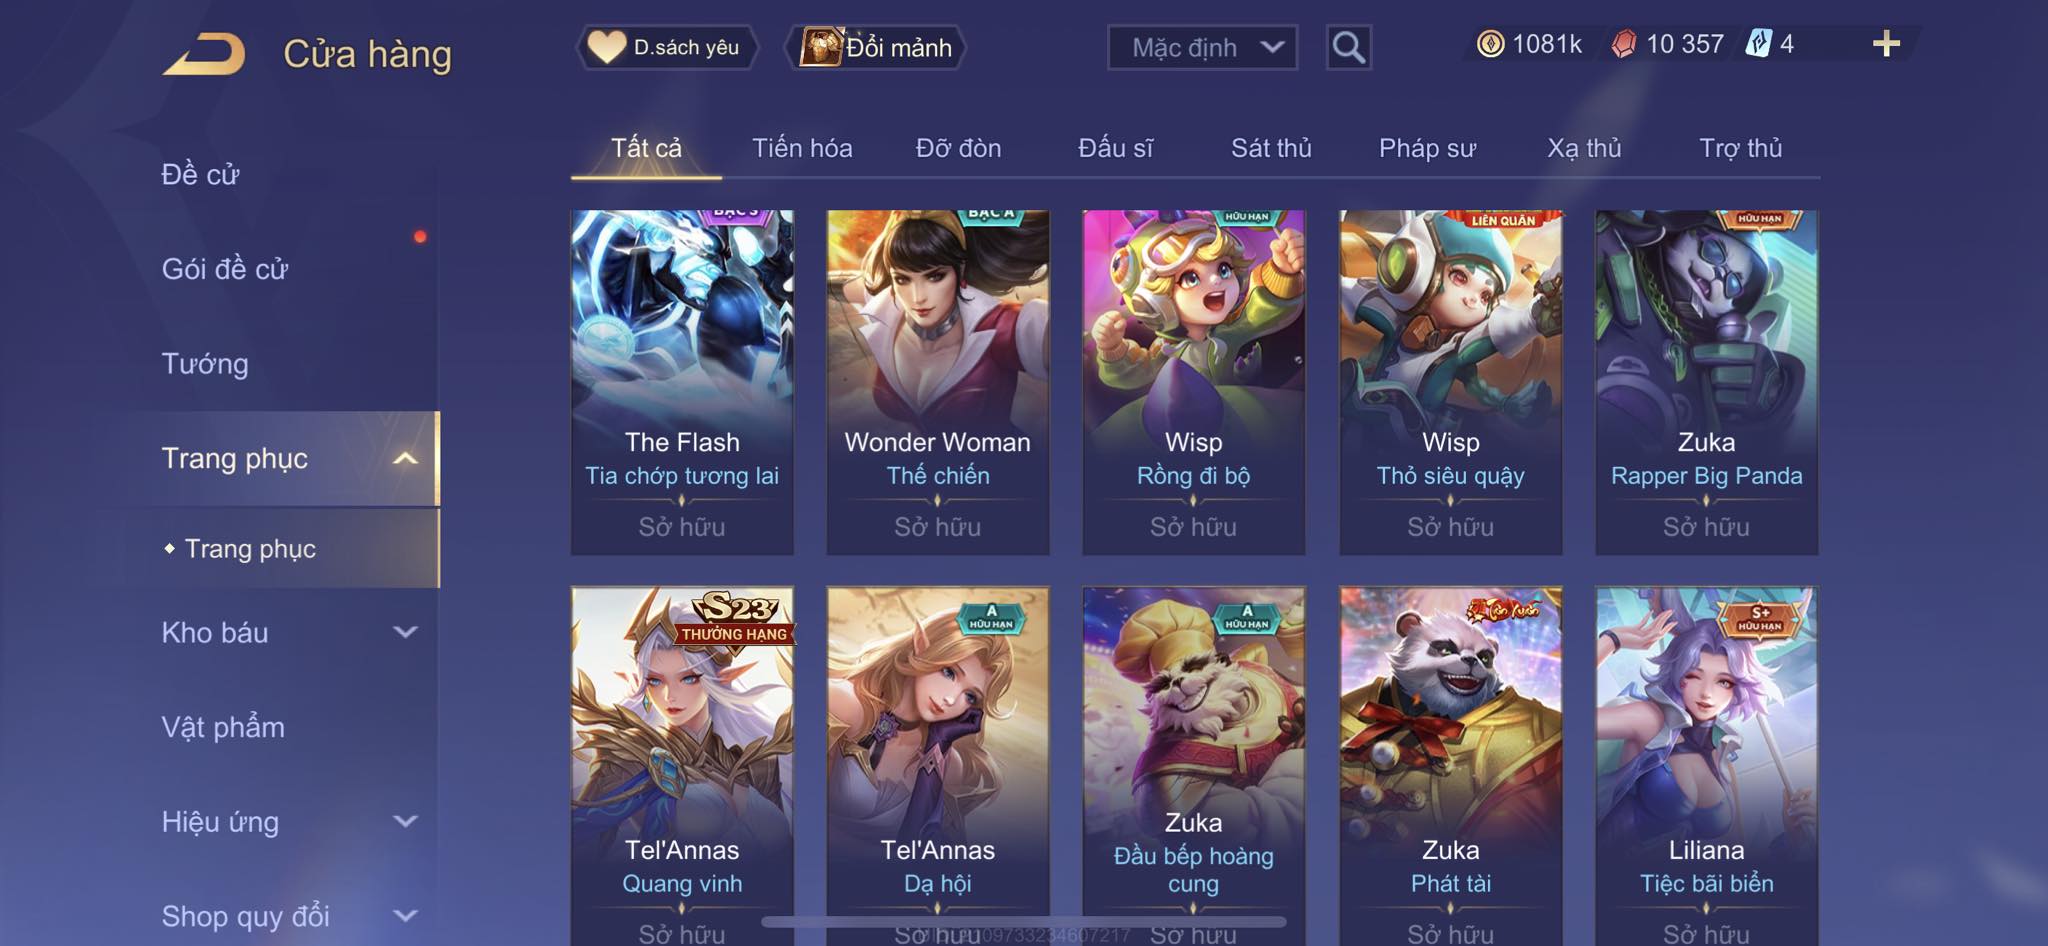
Task: Click the blue ticket voucher icon
Action: tap(1759, 44)
